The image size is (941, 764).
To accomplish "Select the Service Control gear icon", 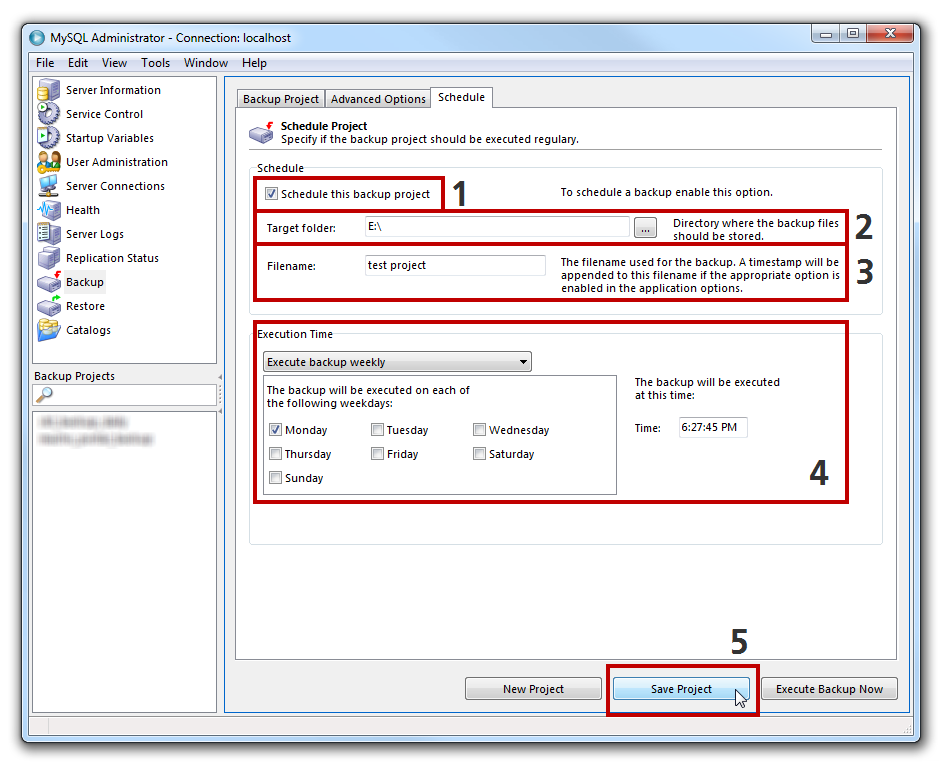I will coord(49,114).
